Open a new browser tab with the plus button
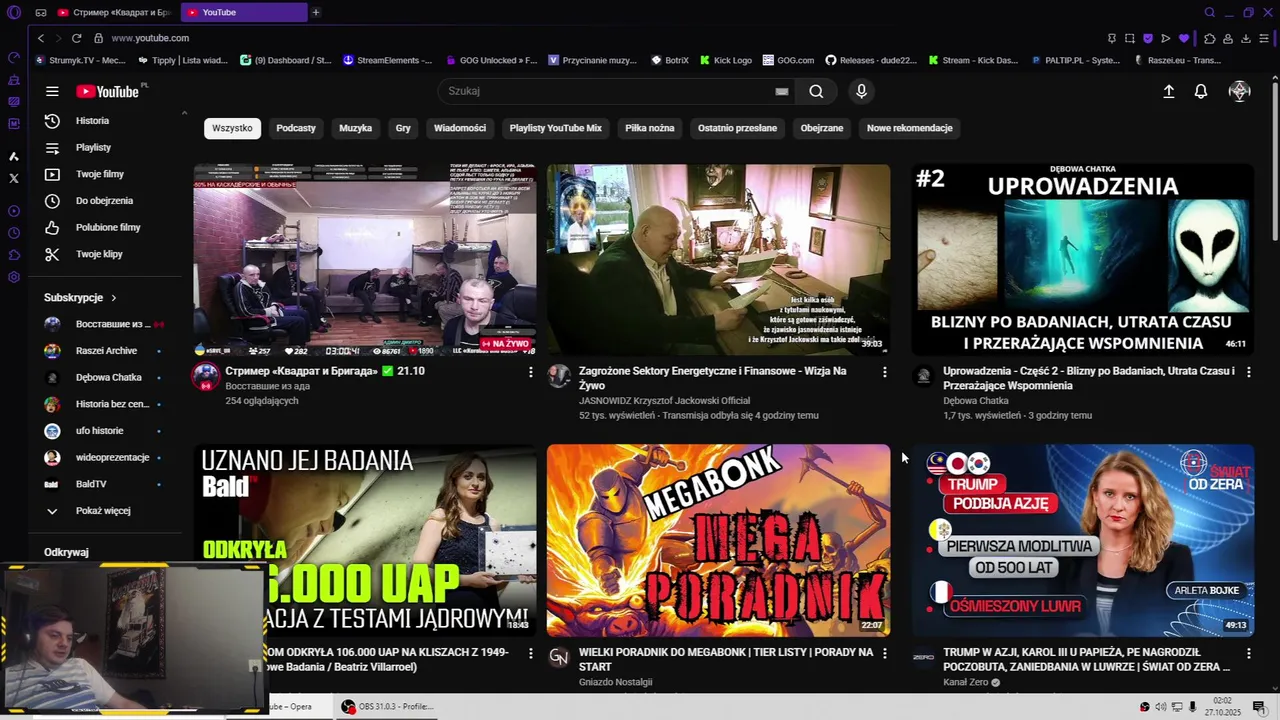 point(316,12)
